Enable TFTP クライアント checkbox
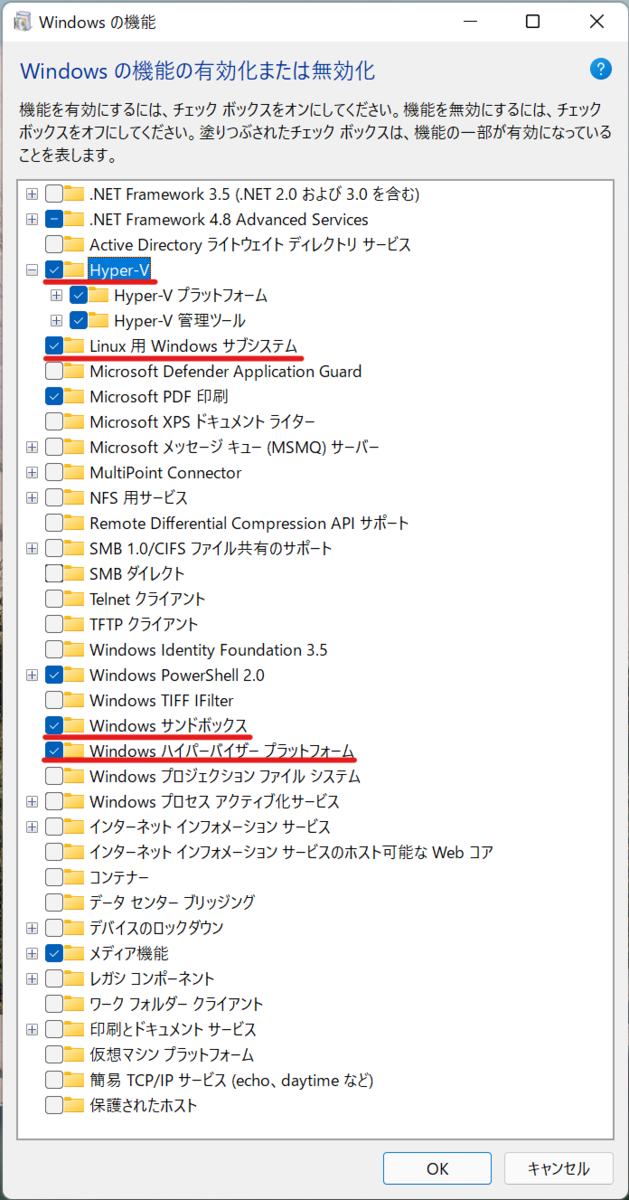The width and height of the screenshot is (629, 1200). point(54,624)
